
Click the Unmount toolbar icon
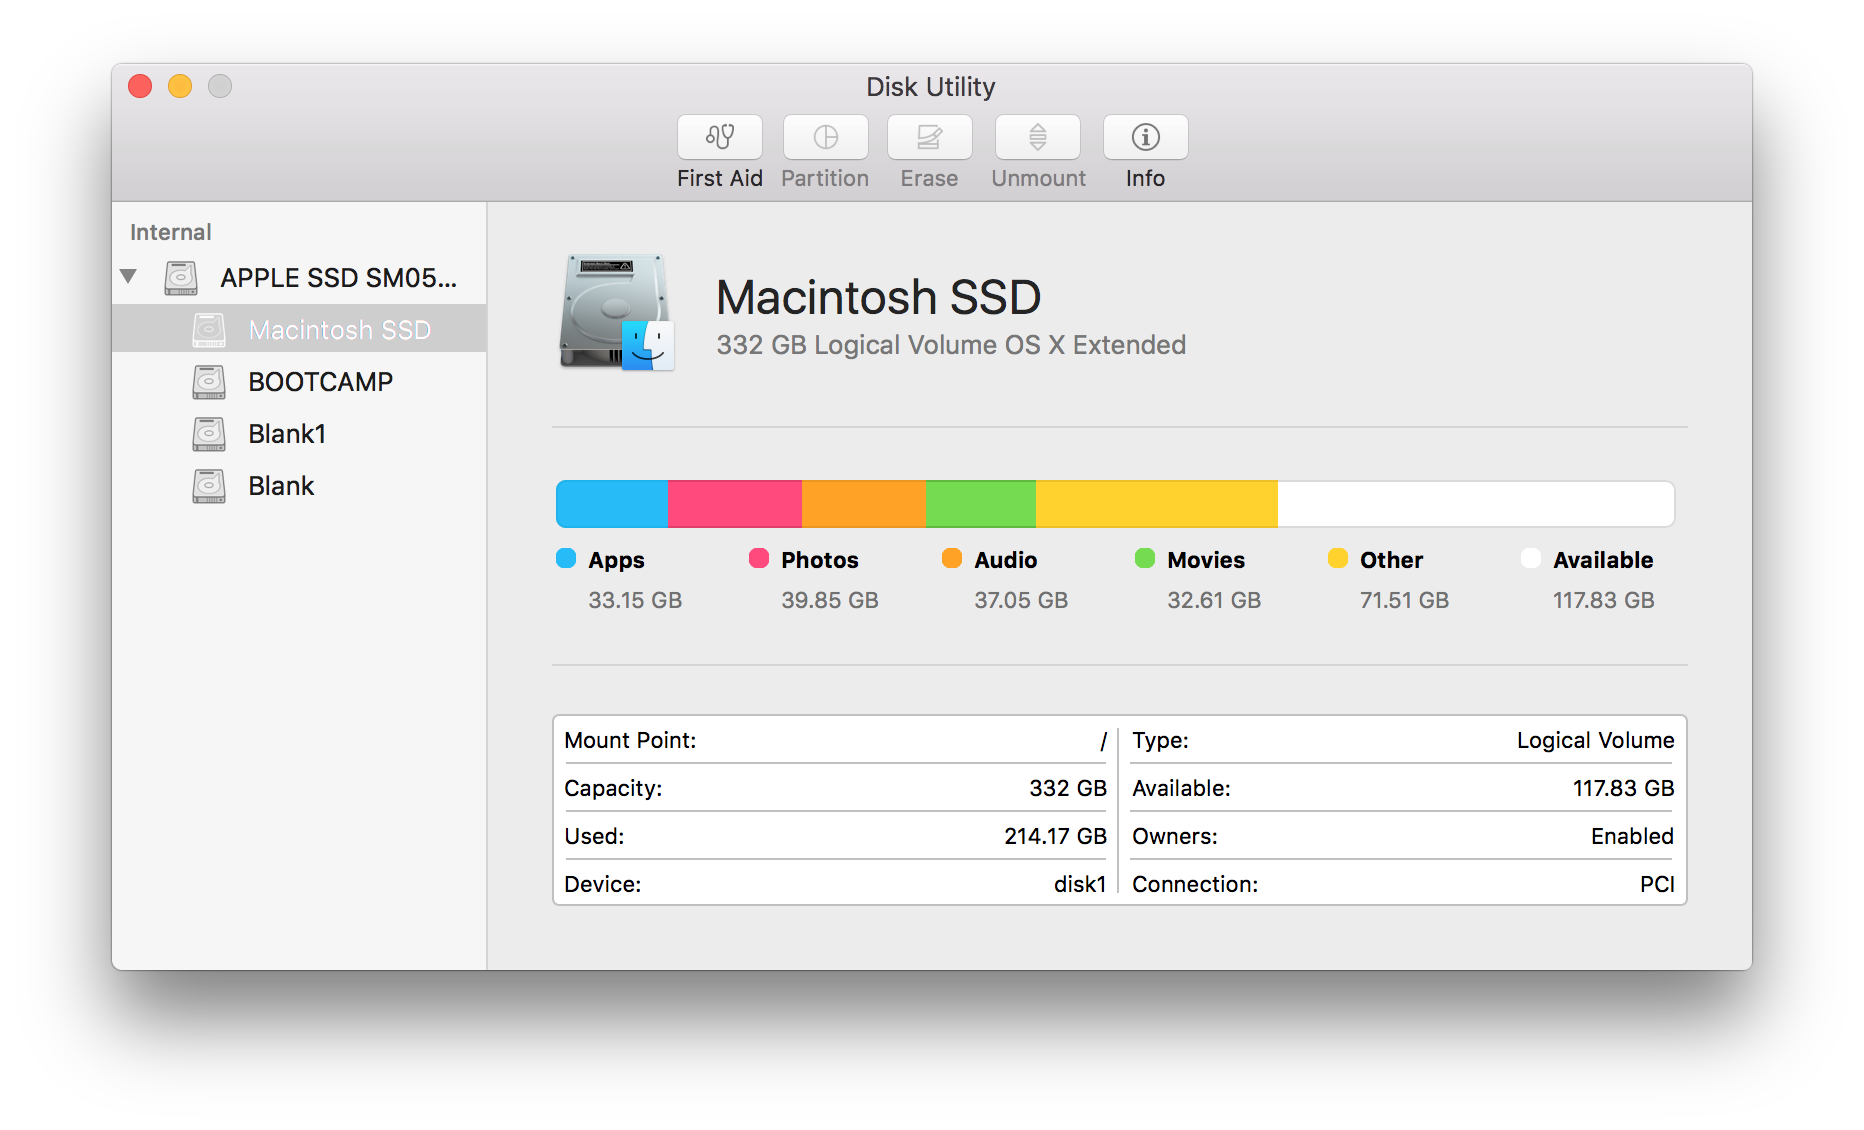coord(1037,137)
